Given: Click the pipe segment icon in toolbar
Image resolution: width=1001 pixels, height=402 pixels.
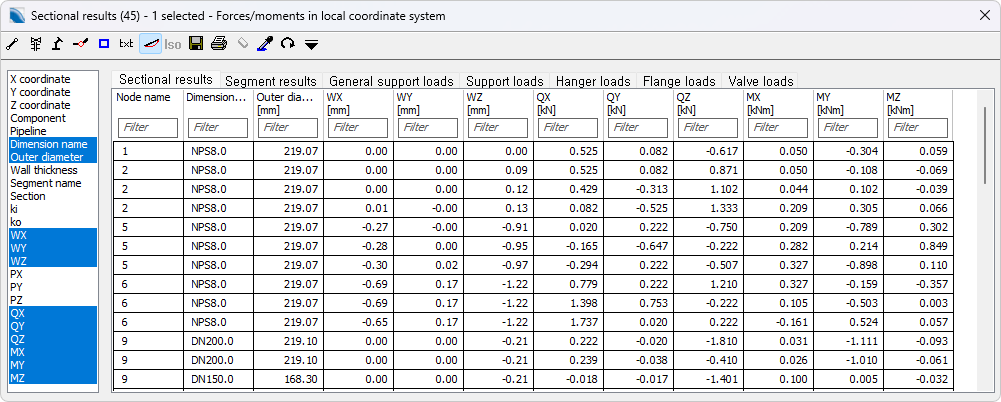Looking at the screenshot, I should coord(11,44).
